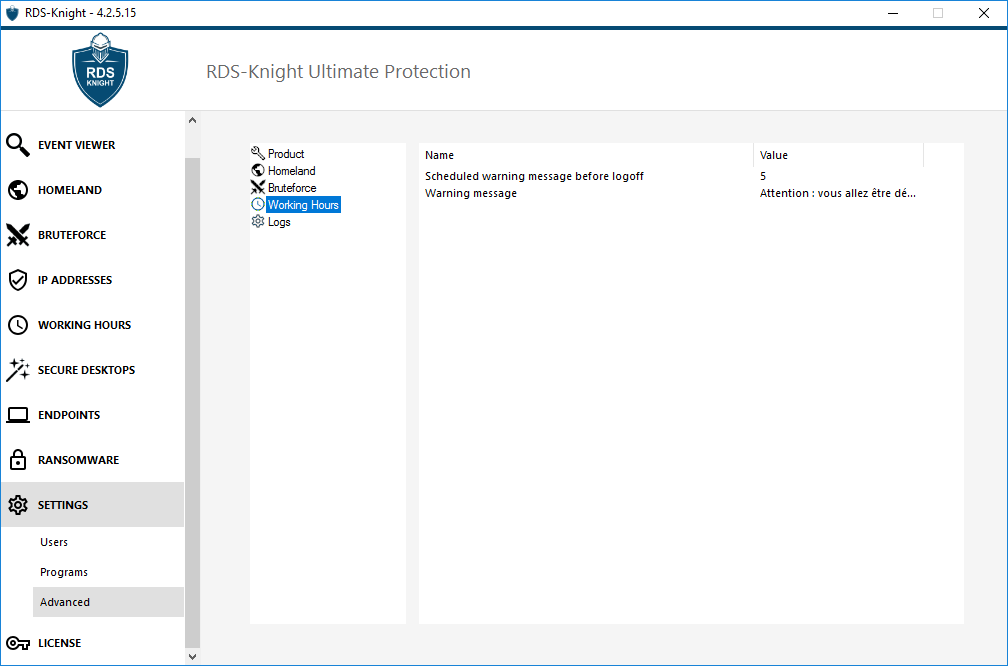Image resolution: width=1008 pixels, height=666 pixels.
Task: Open Homeland via the globe sidebar icon
Action: point(18,190)
